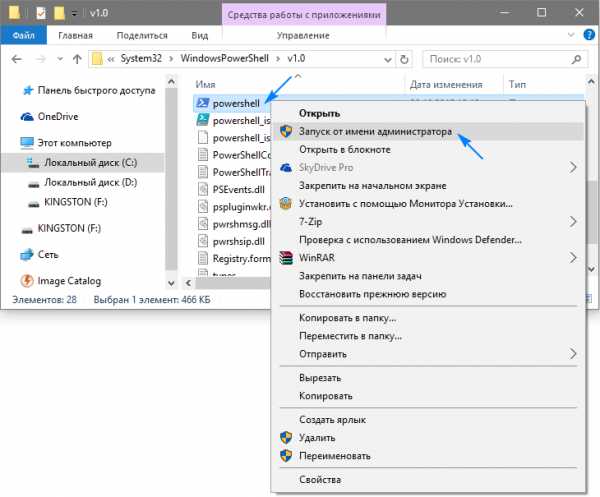Screen dimensions: 600x497
Task: Click shield icon next to Удалить
Action: (286, 438)
